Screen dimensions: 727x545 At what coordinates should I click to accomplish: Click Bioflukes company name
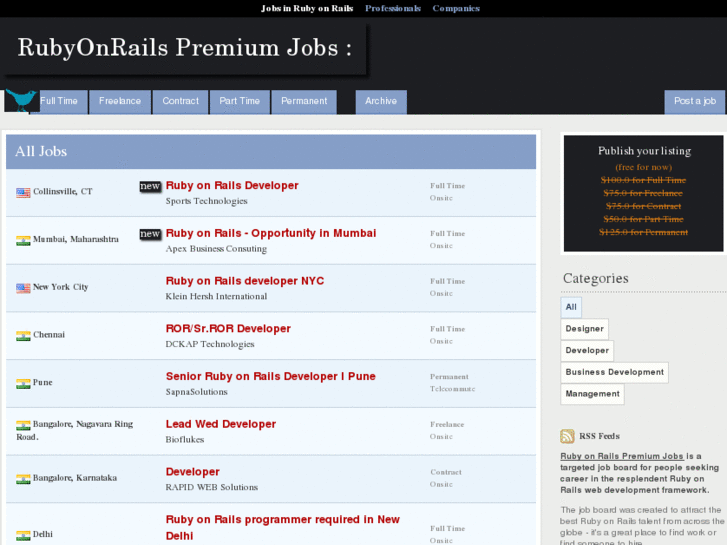point(185,440)
